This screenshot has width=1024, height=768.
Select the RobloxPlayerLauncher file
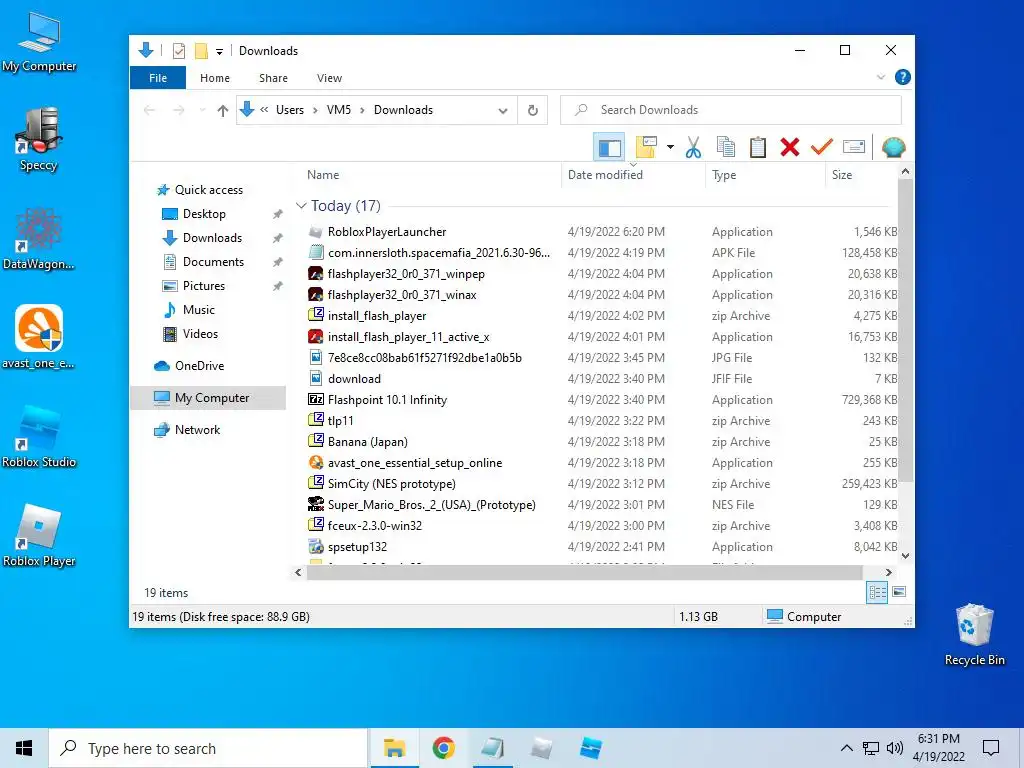pyautogui.click(x=387, y=232)
